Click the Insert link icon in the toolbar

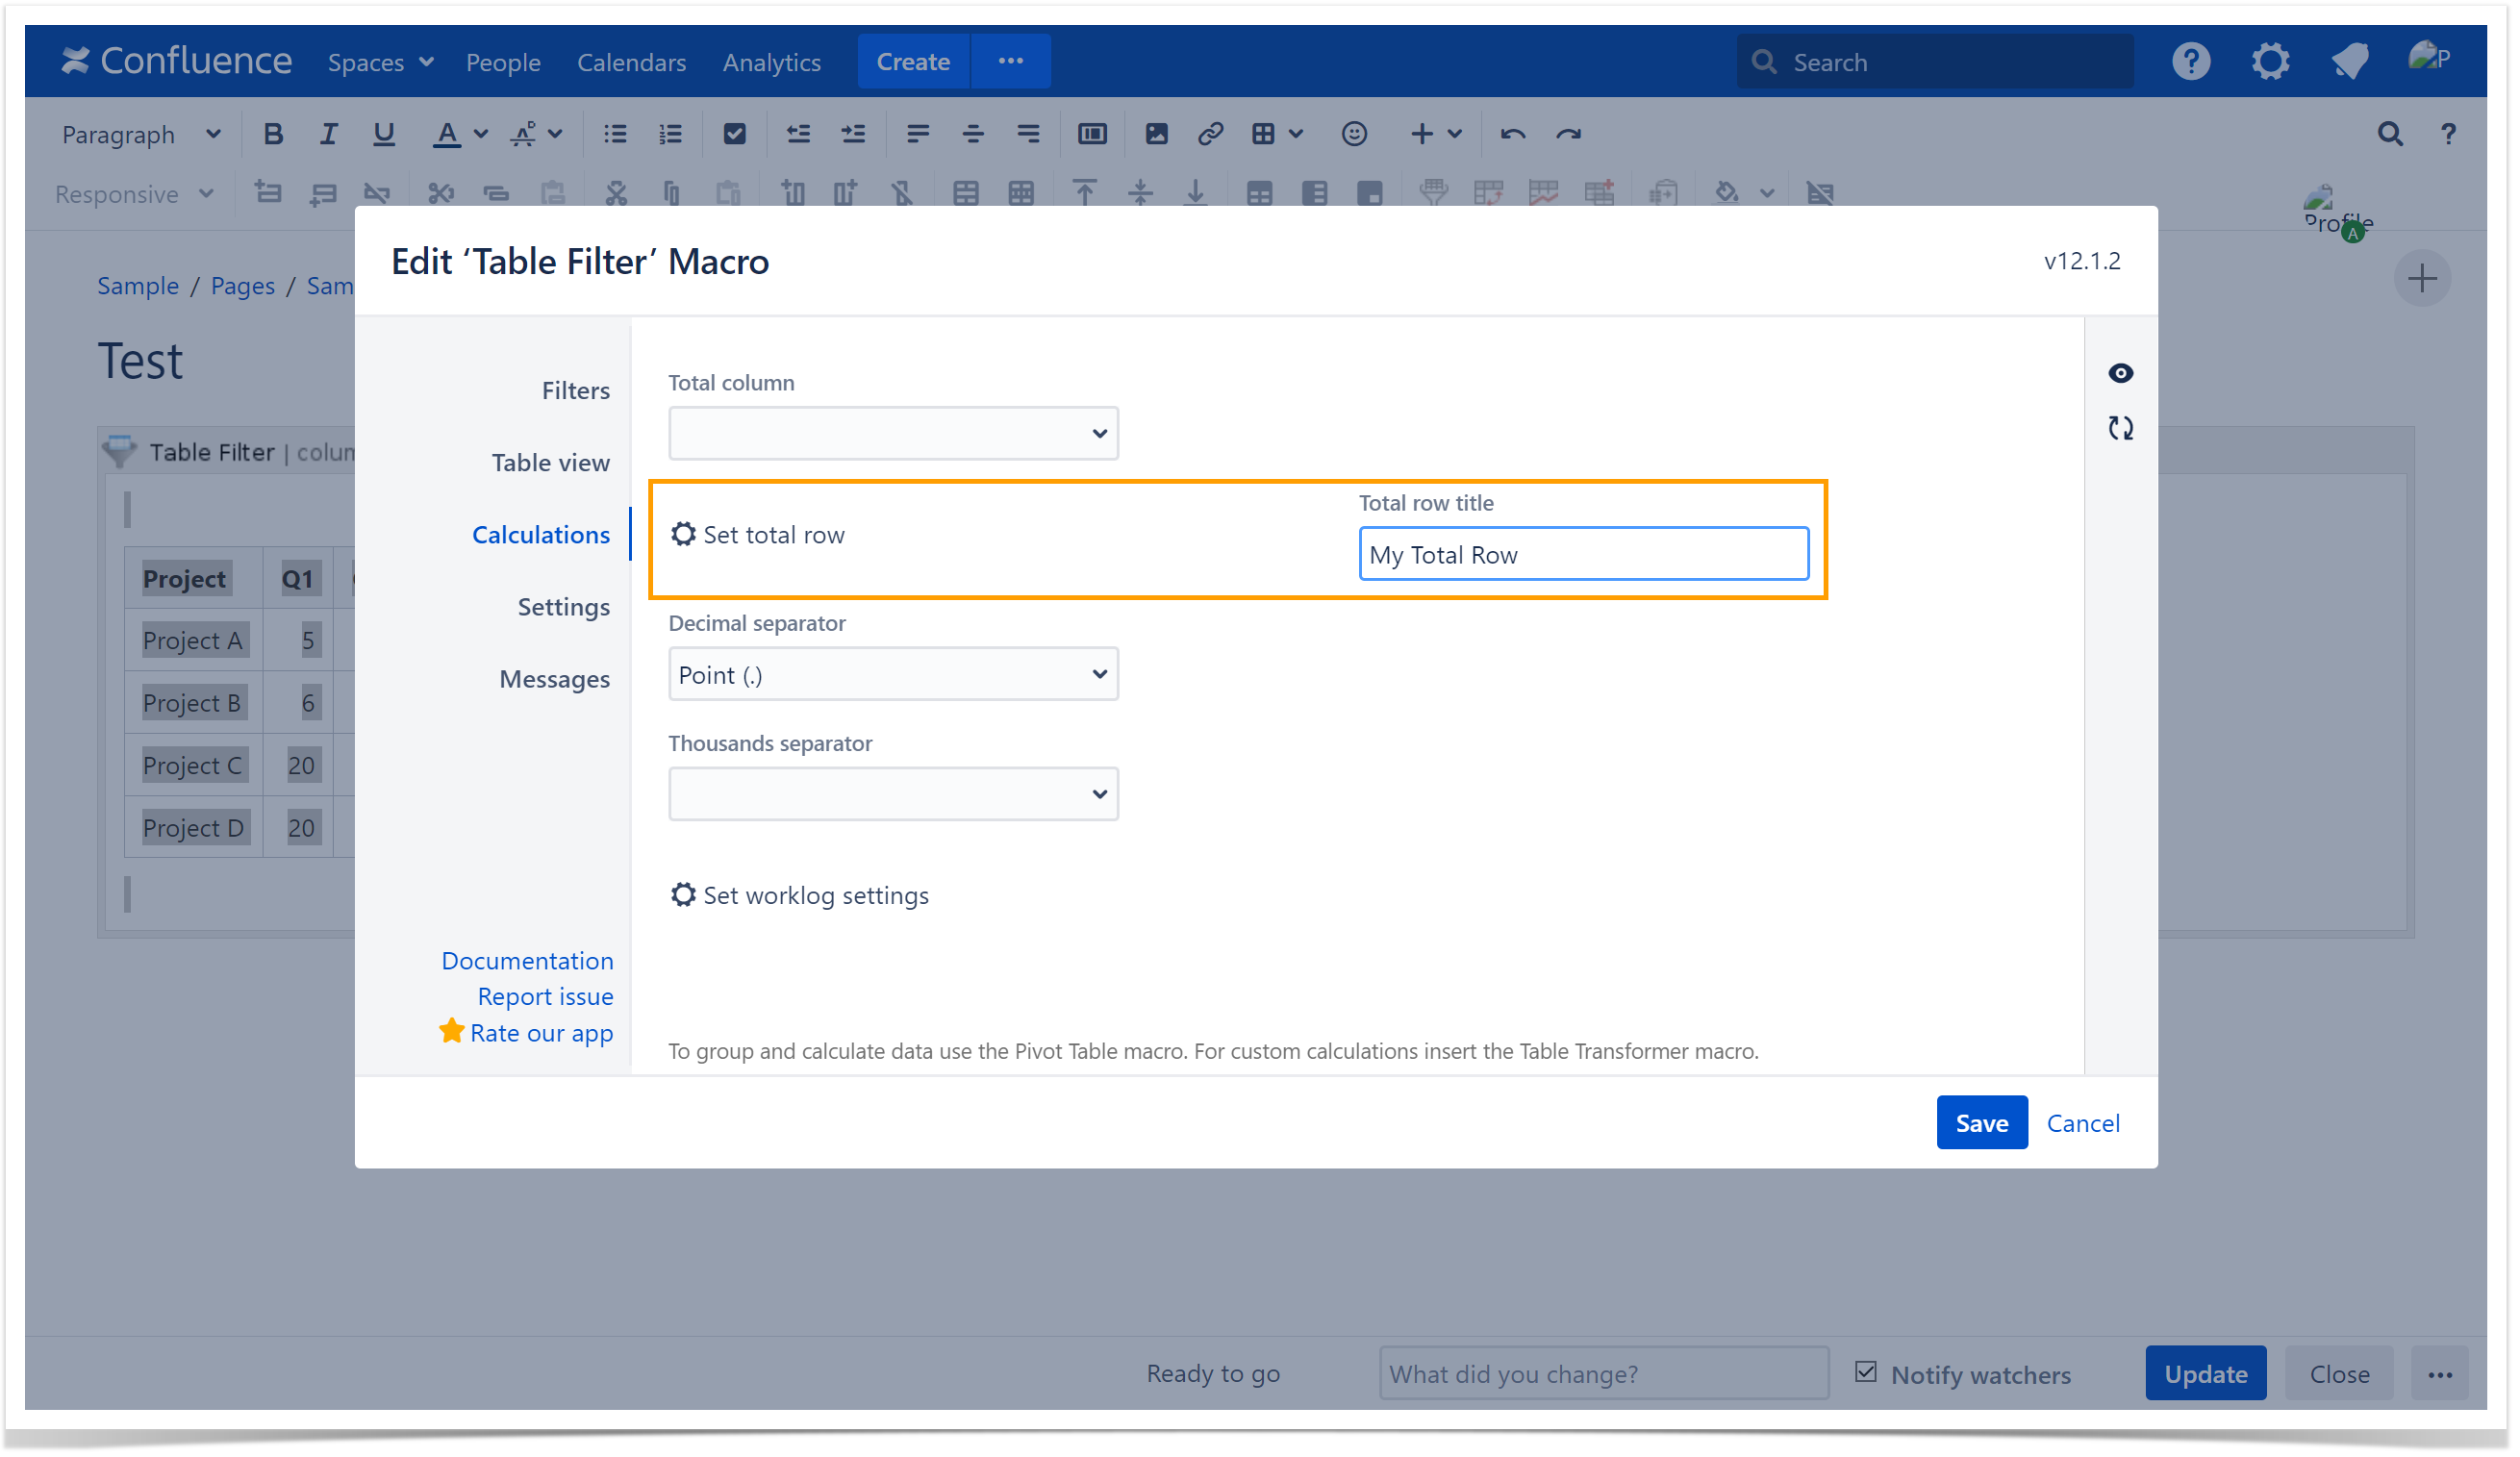(1210, 134)
